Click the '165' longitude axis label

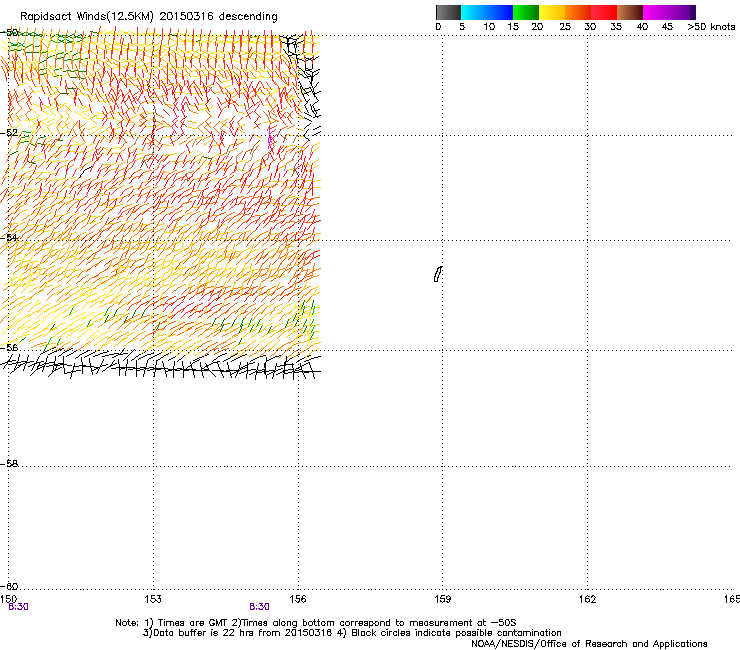point(732,599)
